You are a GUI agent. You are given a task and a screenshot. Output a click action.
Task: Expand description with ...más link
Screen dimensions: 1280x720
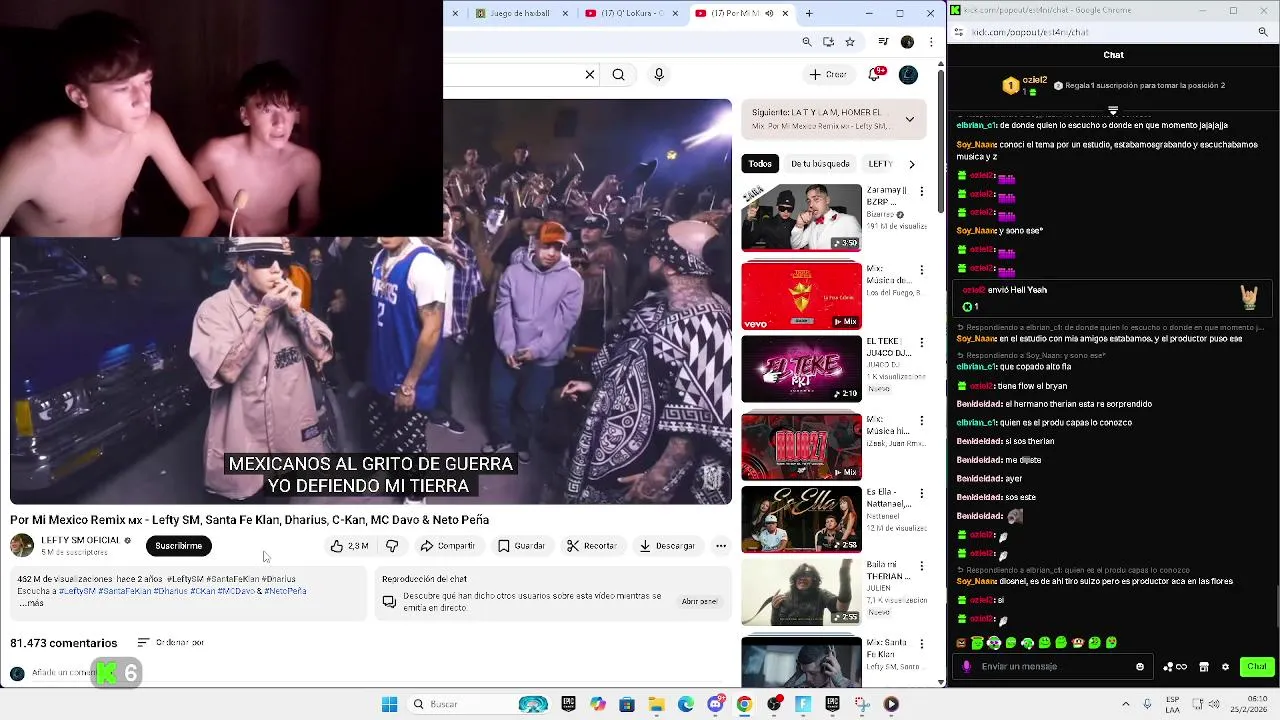click(x=31, y=603)
